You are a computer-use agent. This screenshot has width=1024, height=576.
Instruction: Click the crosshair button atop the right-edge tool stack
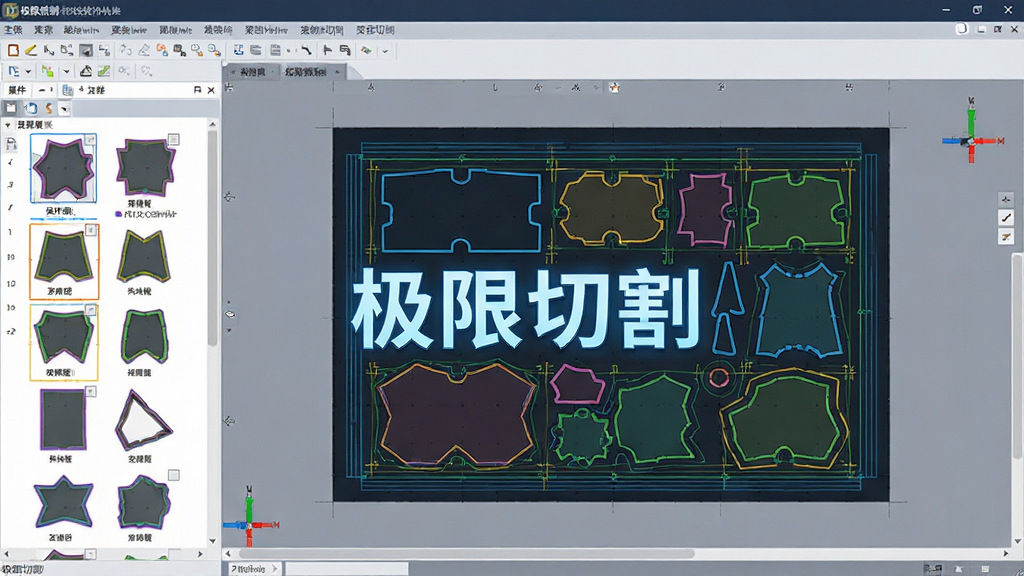(1006, 199)
